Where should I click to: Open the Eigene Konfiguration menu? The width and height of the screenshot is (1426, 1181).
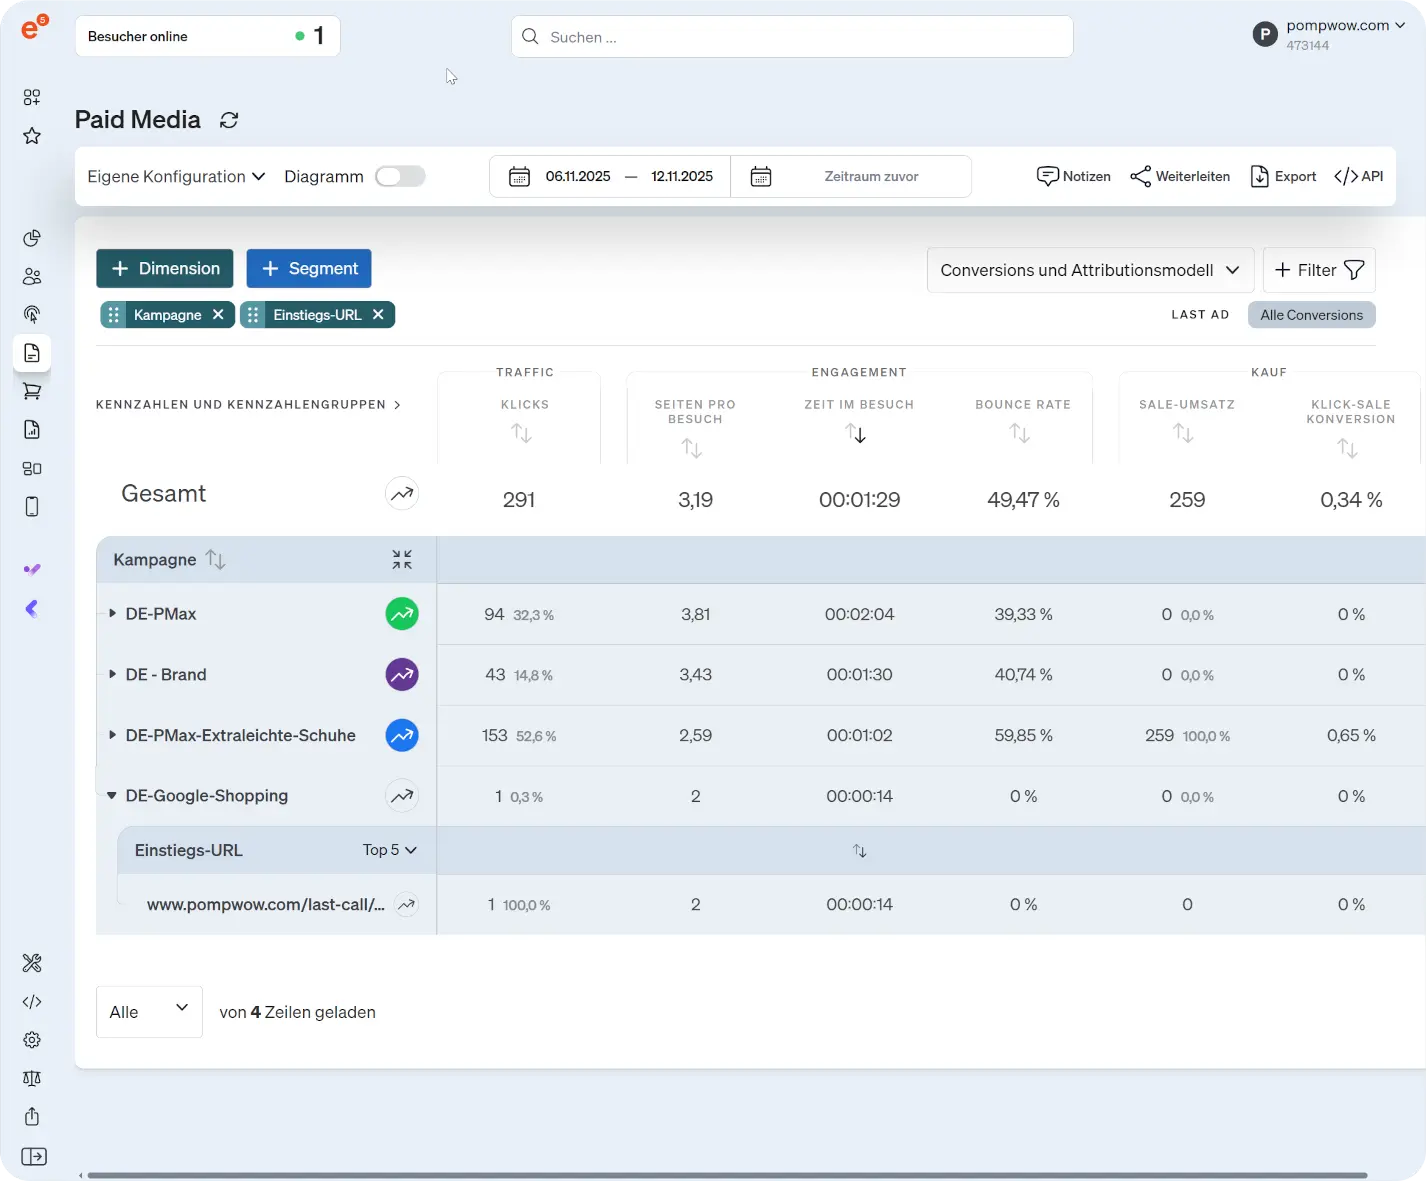175,176
